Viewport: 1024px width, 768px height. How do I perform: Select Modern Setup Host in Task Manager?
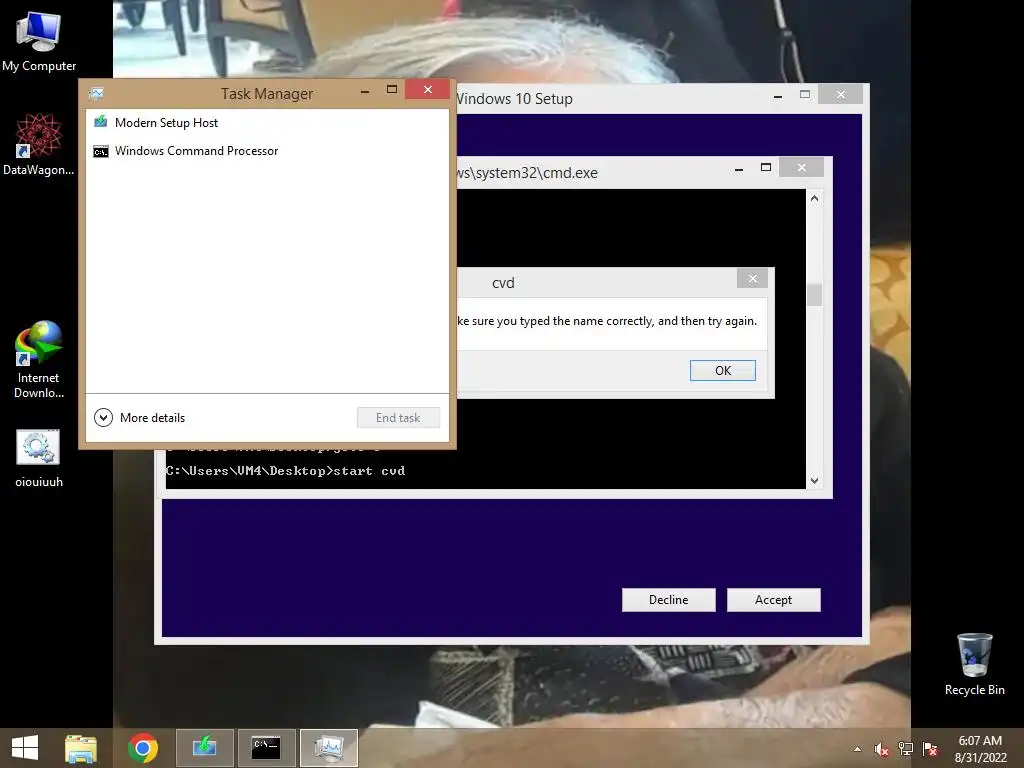pos(268,123)
